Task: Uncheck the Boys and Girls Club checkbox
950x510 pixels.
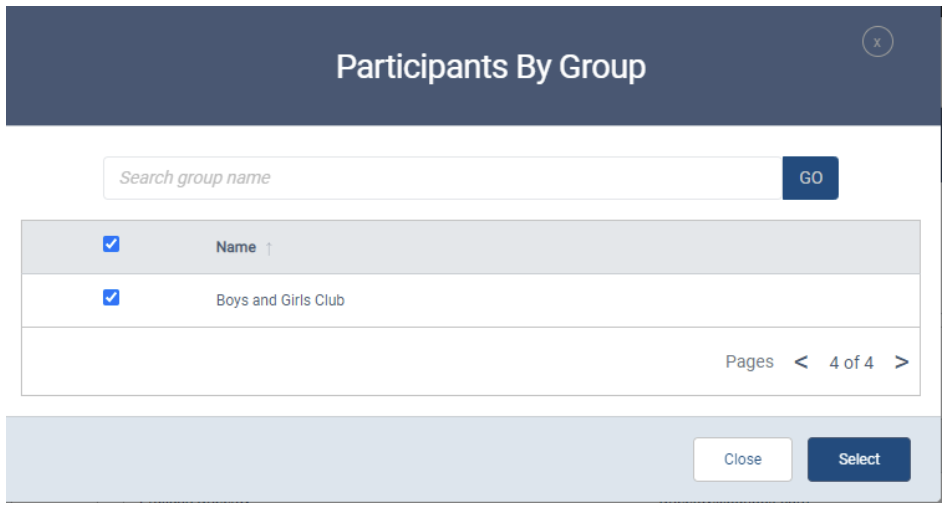Action: [111, 297]
